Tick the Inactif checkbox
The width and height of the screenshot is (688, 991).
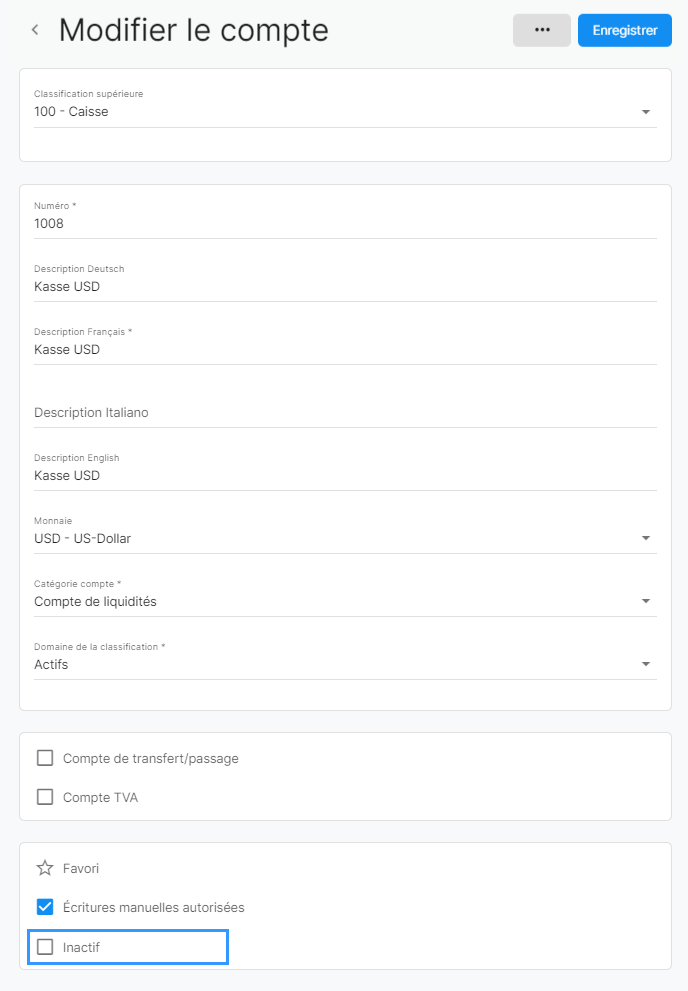(45, 947)
